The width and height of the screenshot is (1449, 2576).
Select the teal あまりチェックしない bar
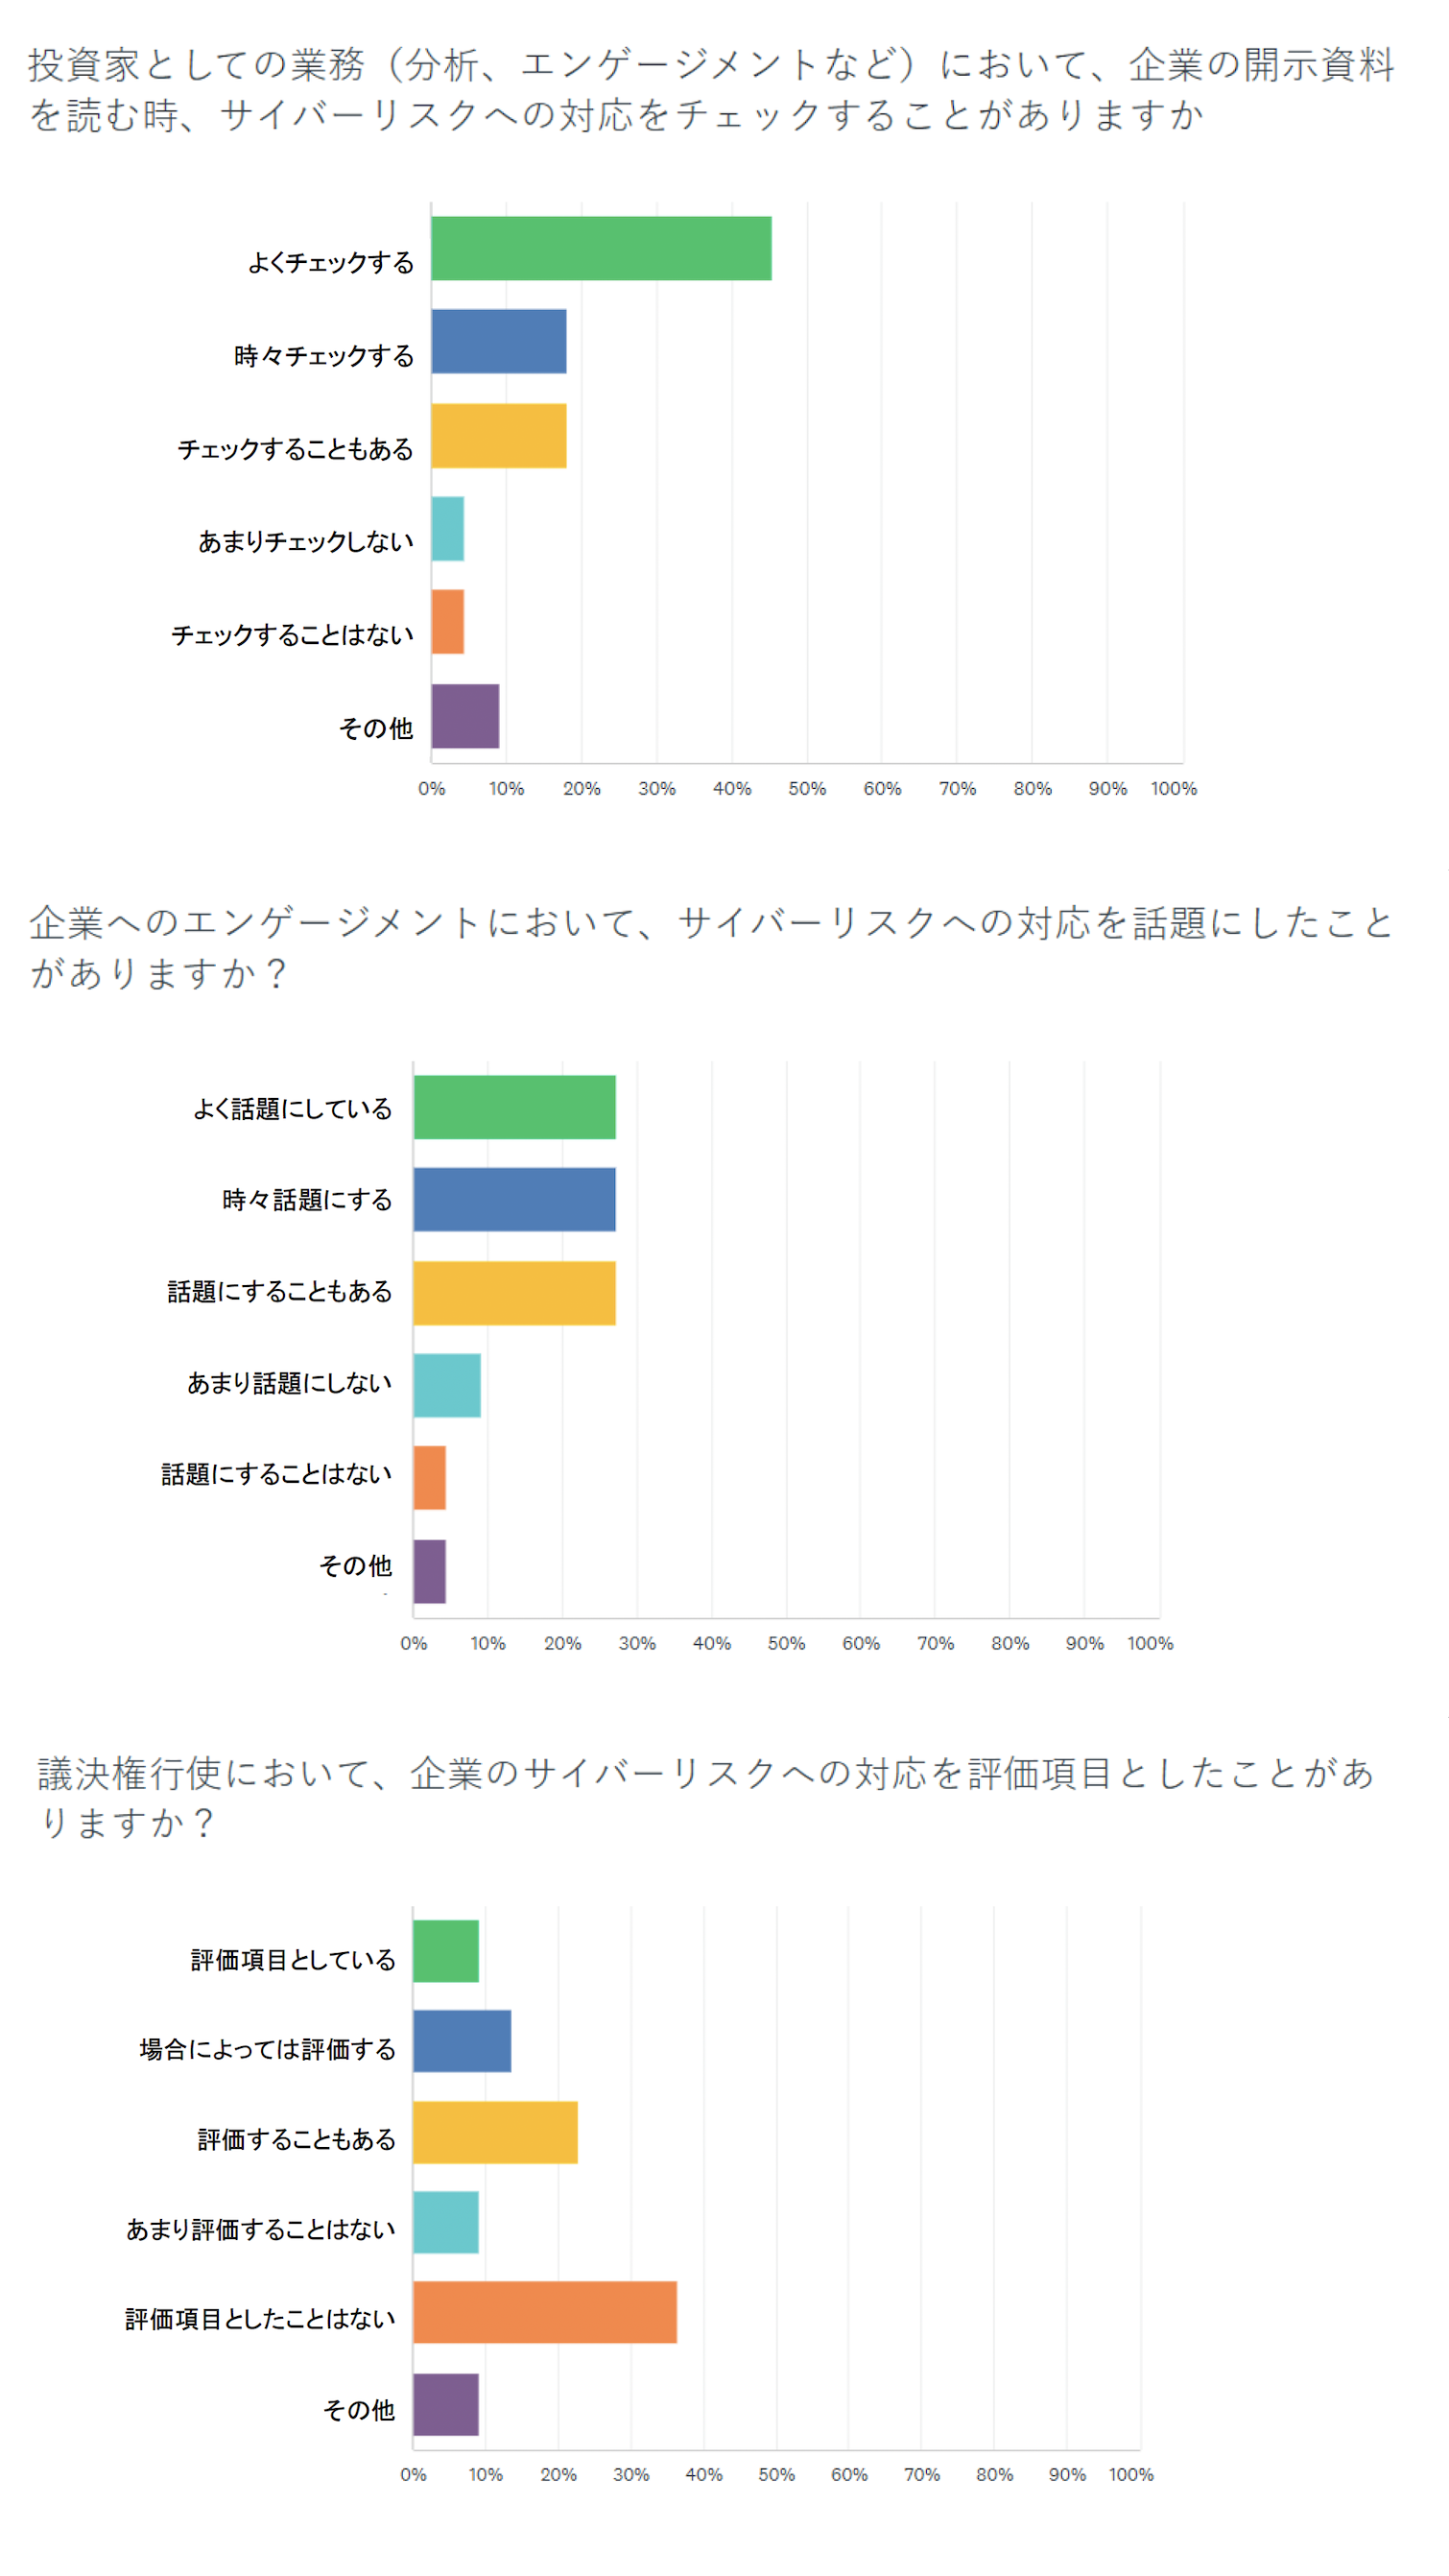click(447, 528)
